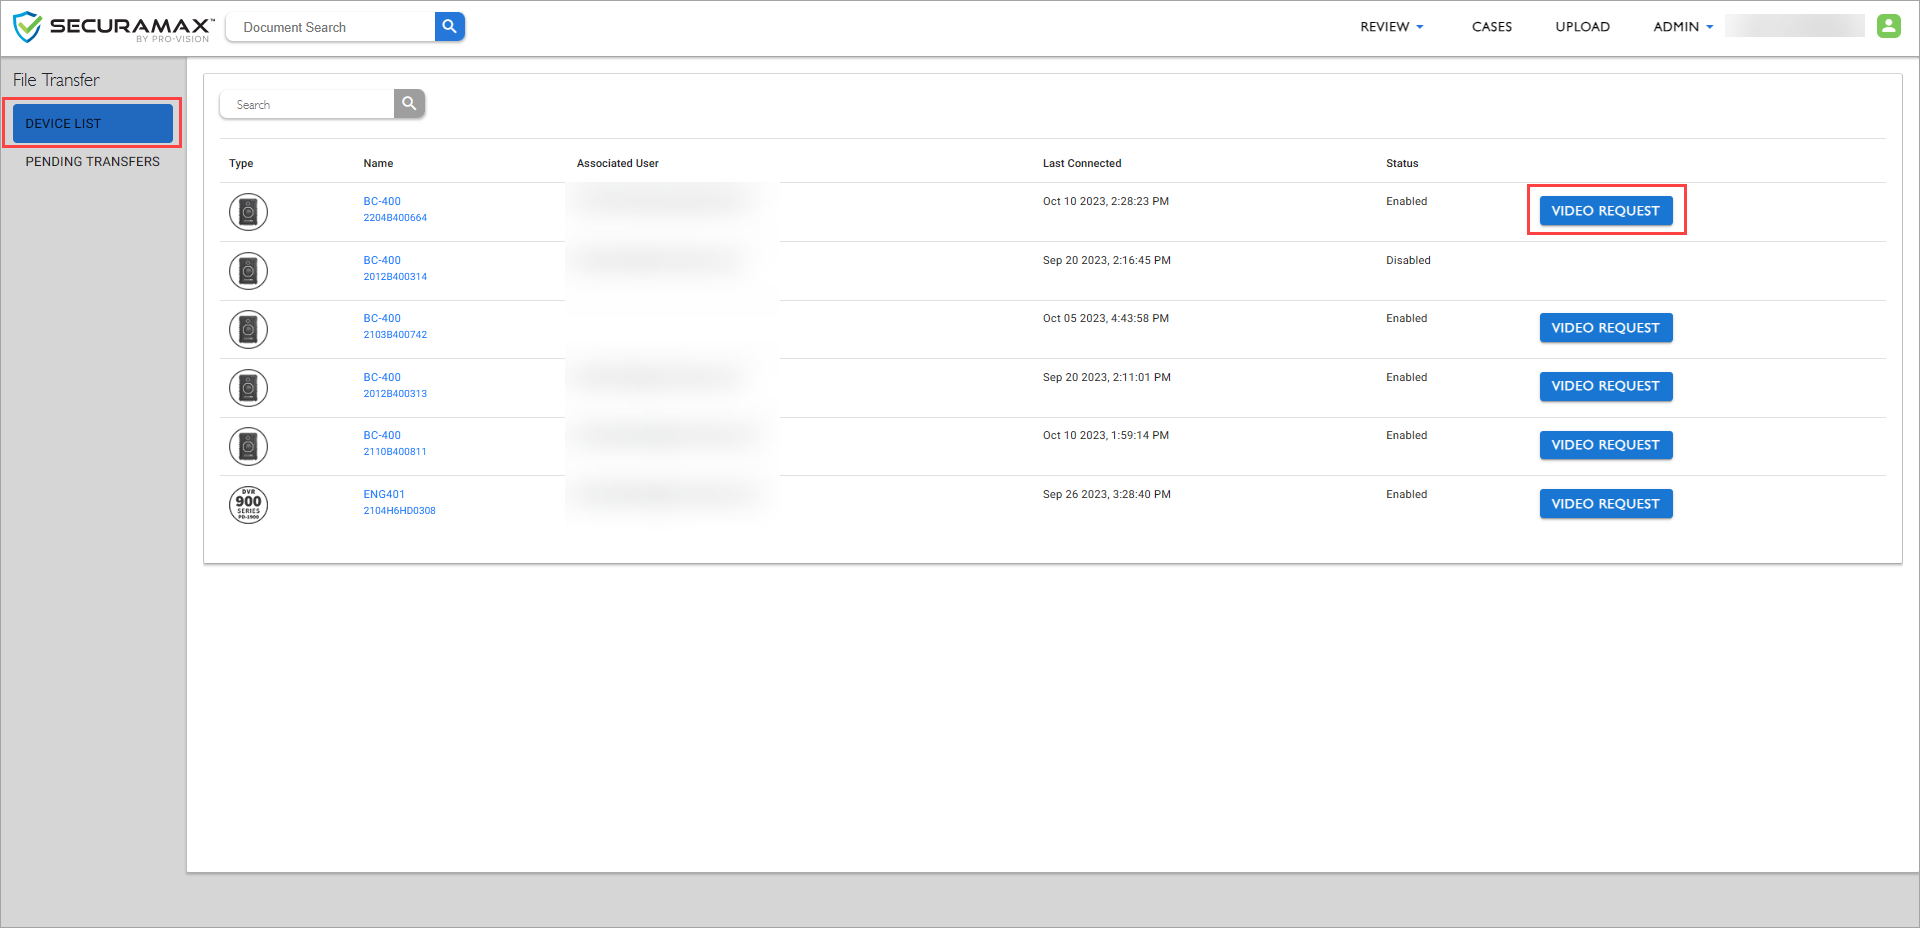
Task: Switch to Pending Transfers
Action: pos(92,162)
